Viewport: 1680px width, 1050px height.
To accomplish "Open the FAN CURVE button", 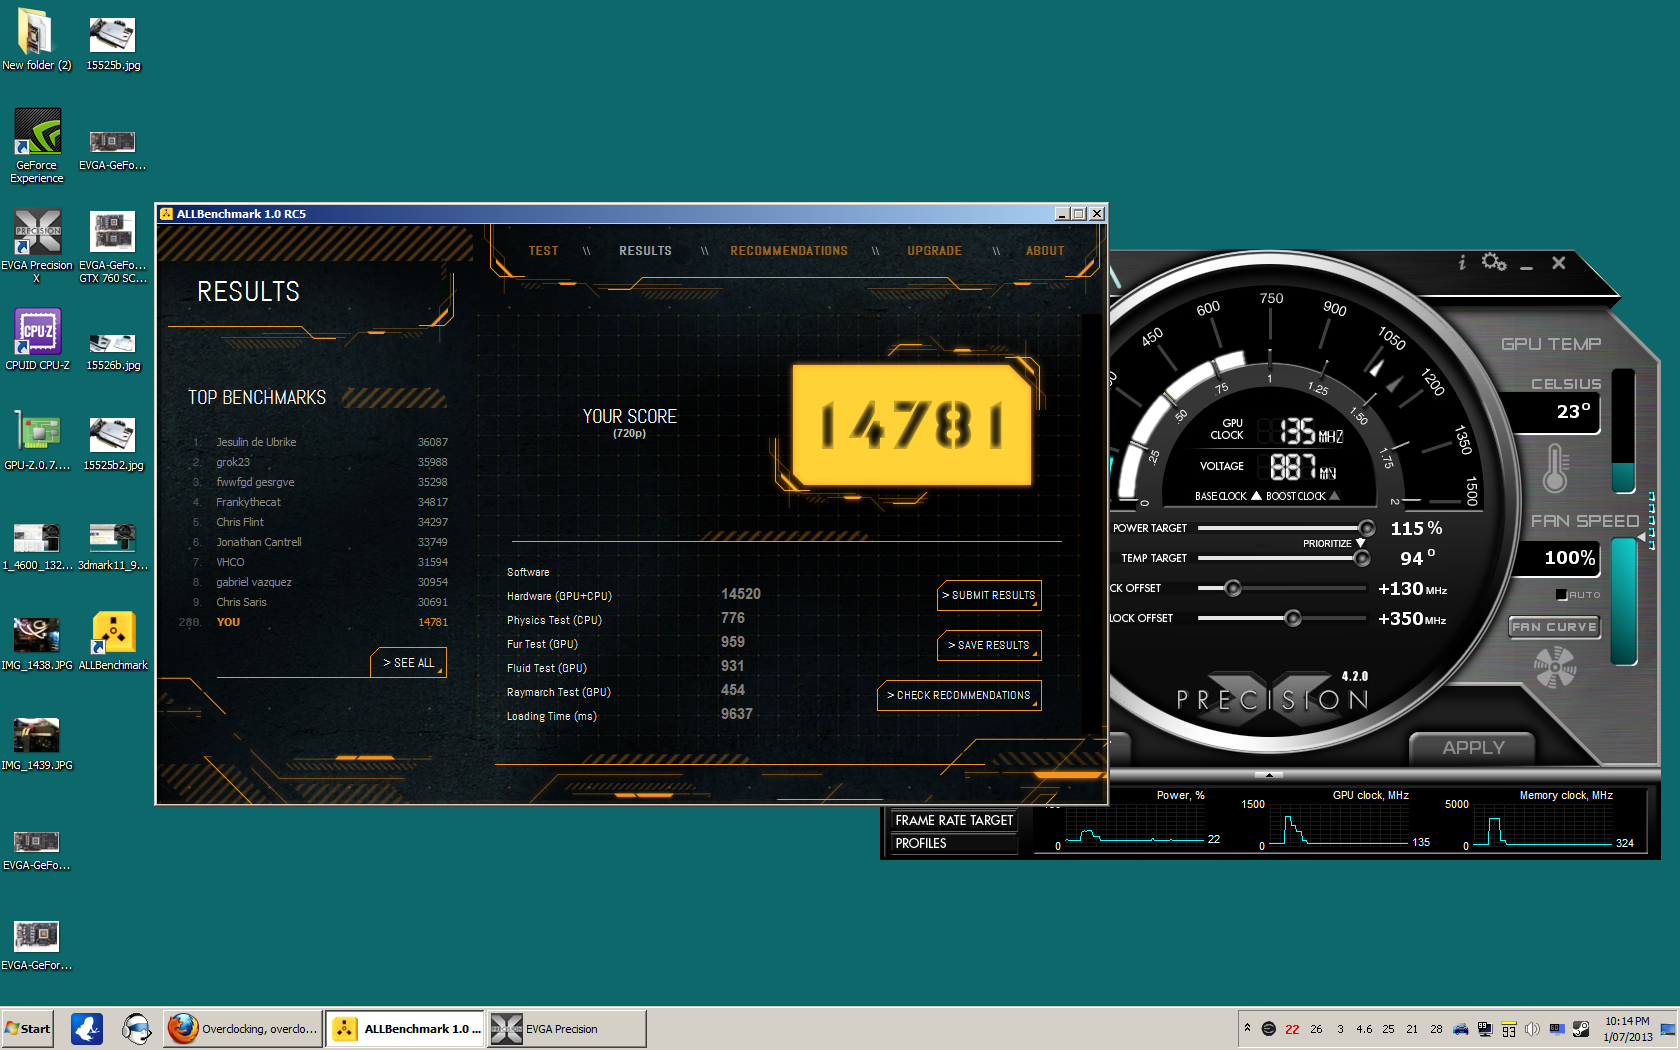I will click(1554, 627).
